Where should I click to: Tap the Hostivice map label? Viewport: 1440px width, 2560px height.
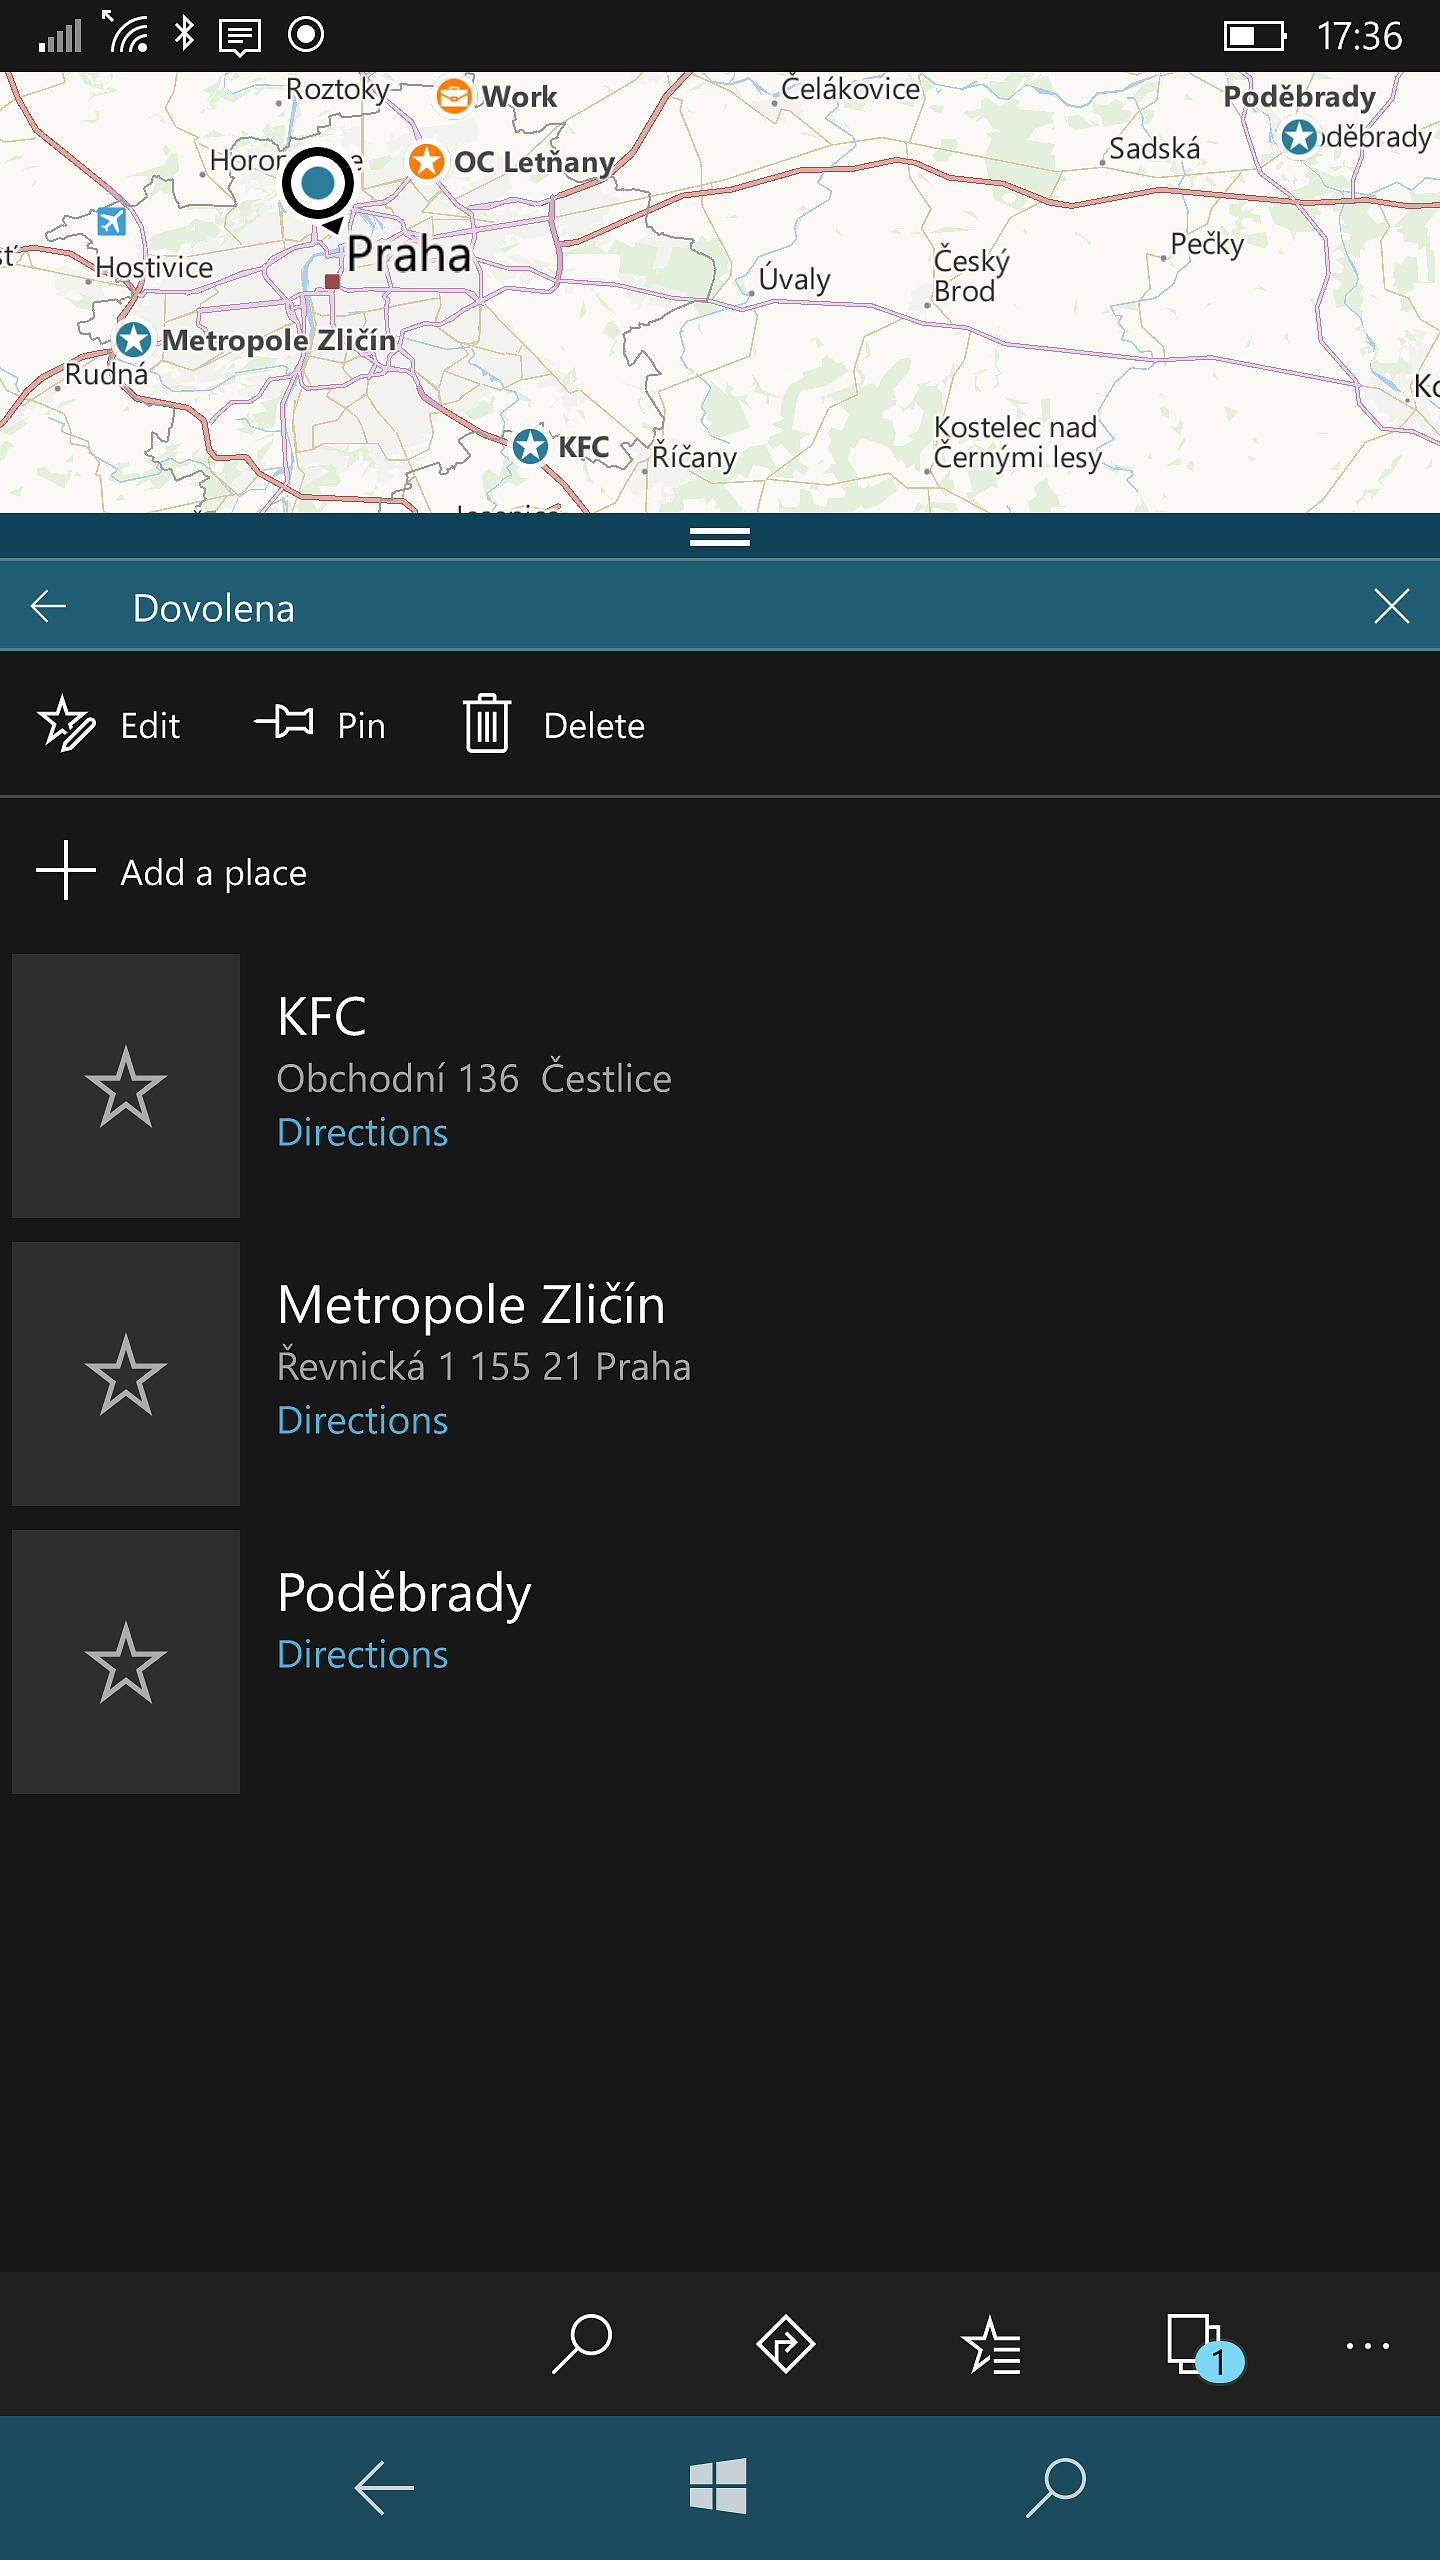coord(154,267)
